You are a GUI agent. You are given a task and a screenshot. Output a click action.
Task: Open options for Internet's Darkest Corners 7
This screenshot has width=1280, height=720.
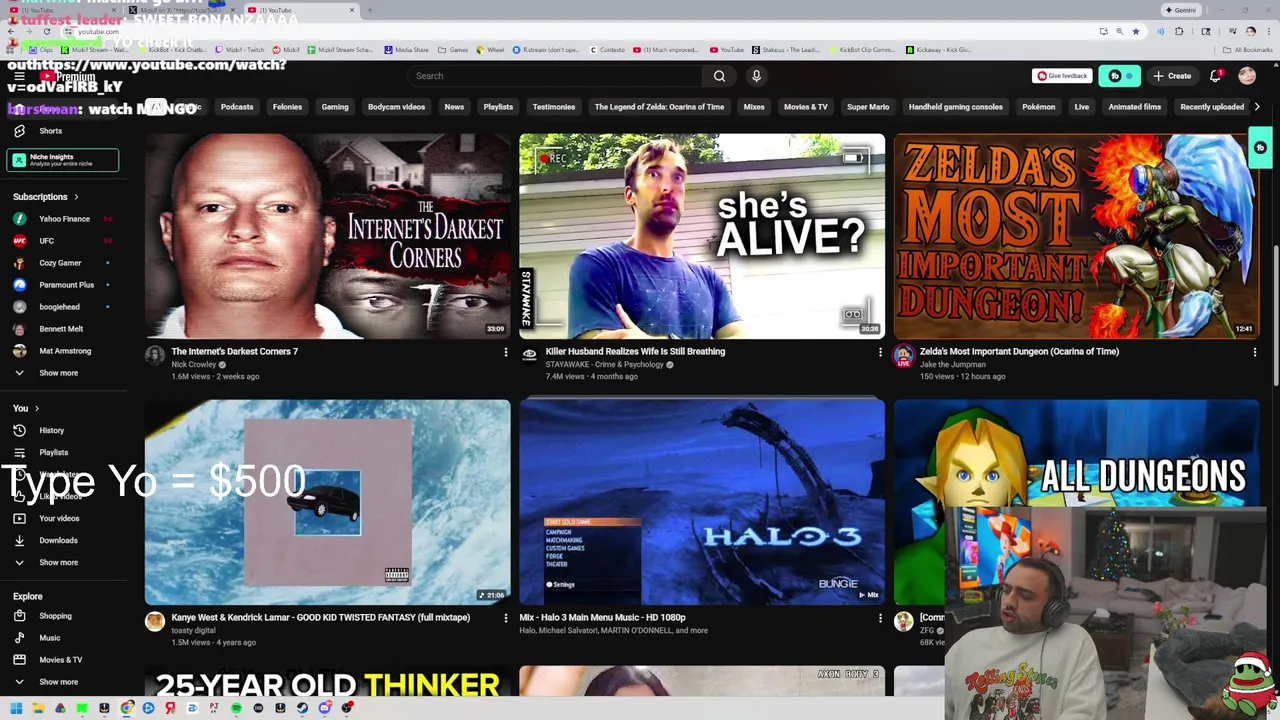(x=506, y=352)
